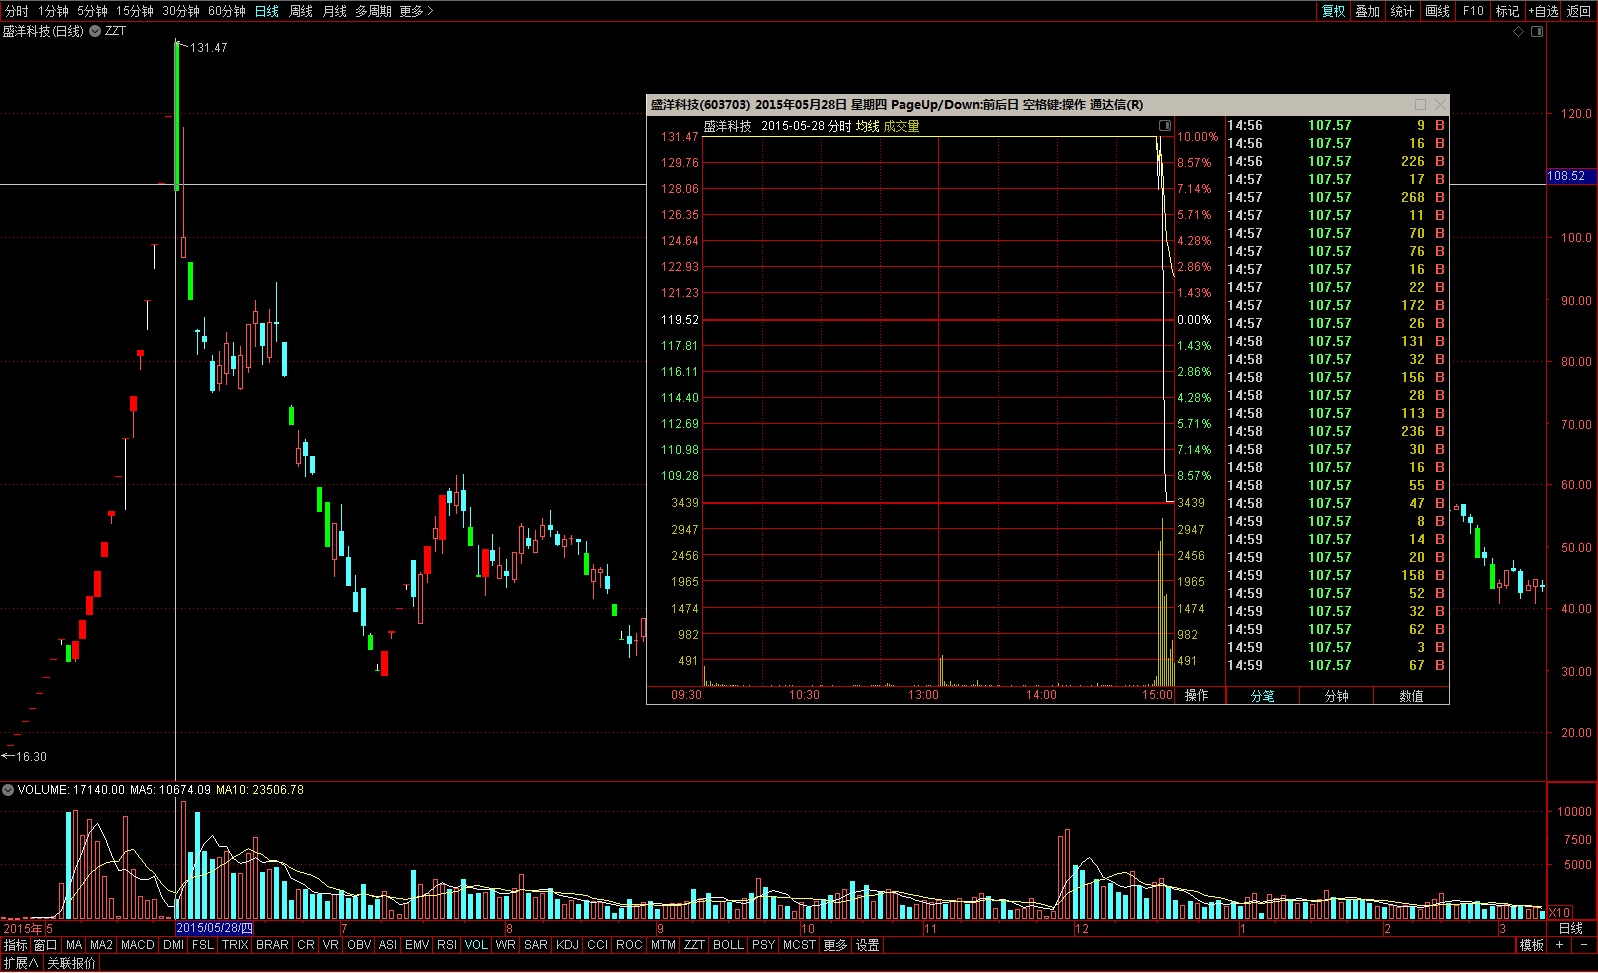Click the diamond icon in chart corner
Image resolution: width=1598 pixels, height=973 pixels.
coord(1518,32)
